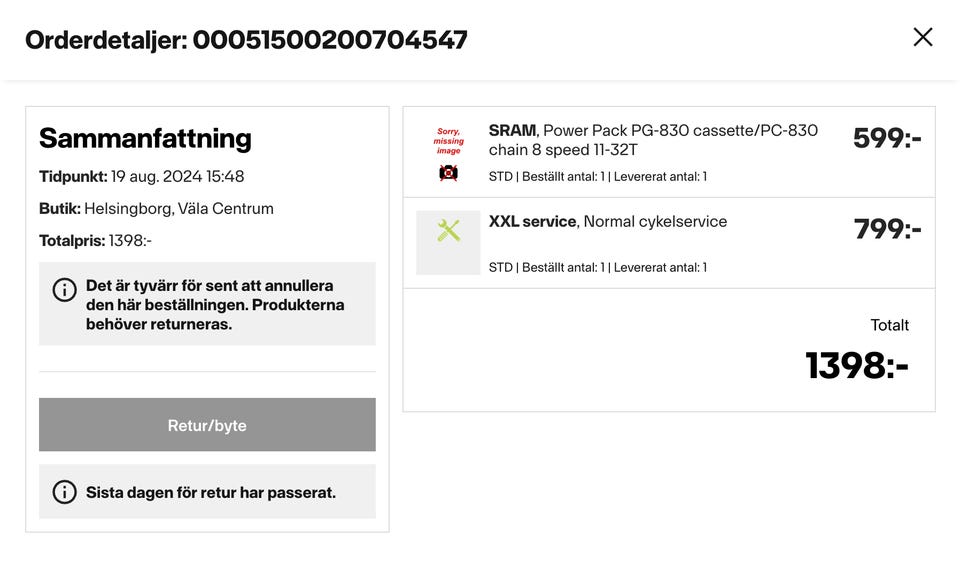Screen dimensions: 960x584
Task: Click the Tidpunkt date and time line
Action: [x=141, y=176]
